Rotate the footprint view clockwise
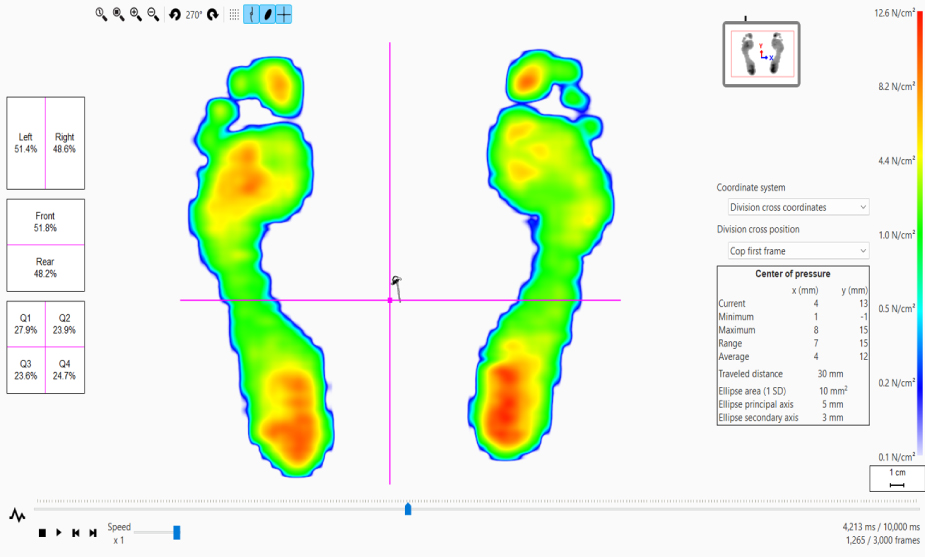The width and height of the screenshot is (925, 557). click(213, 14)
